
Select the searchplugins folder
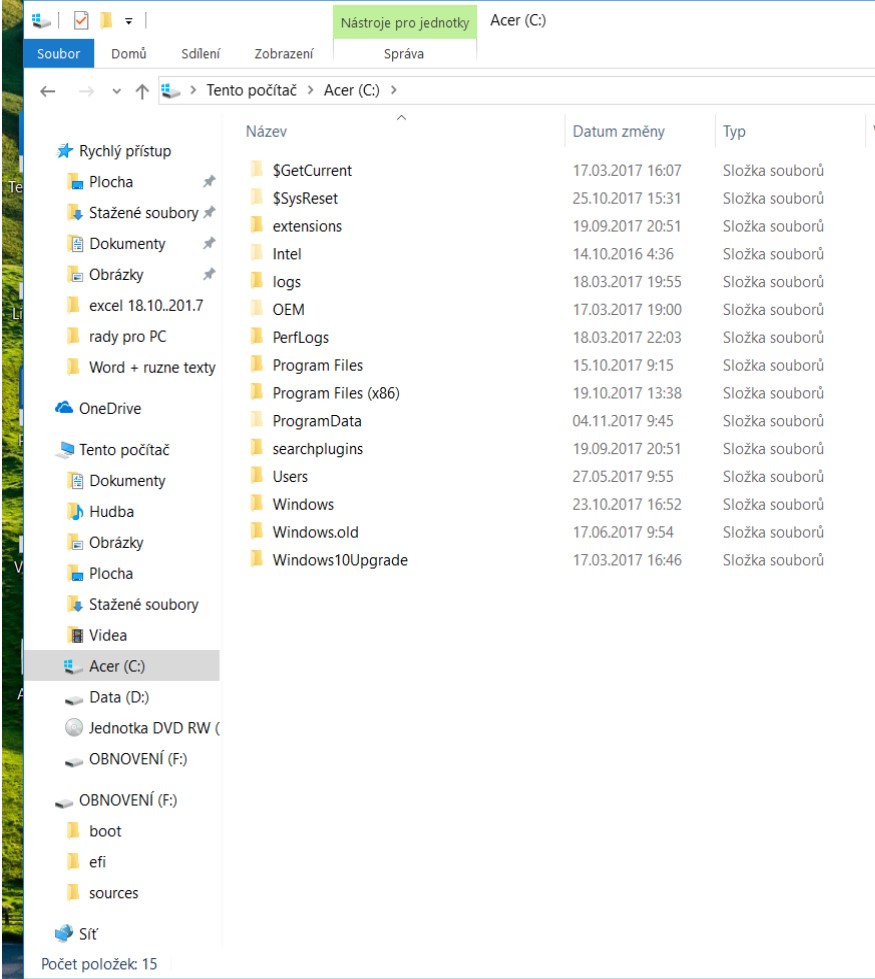[x=317, y=449]
